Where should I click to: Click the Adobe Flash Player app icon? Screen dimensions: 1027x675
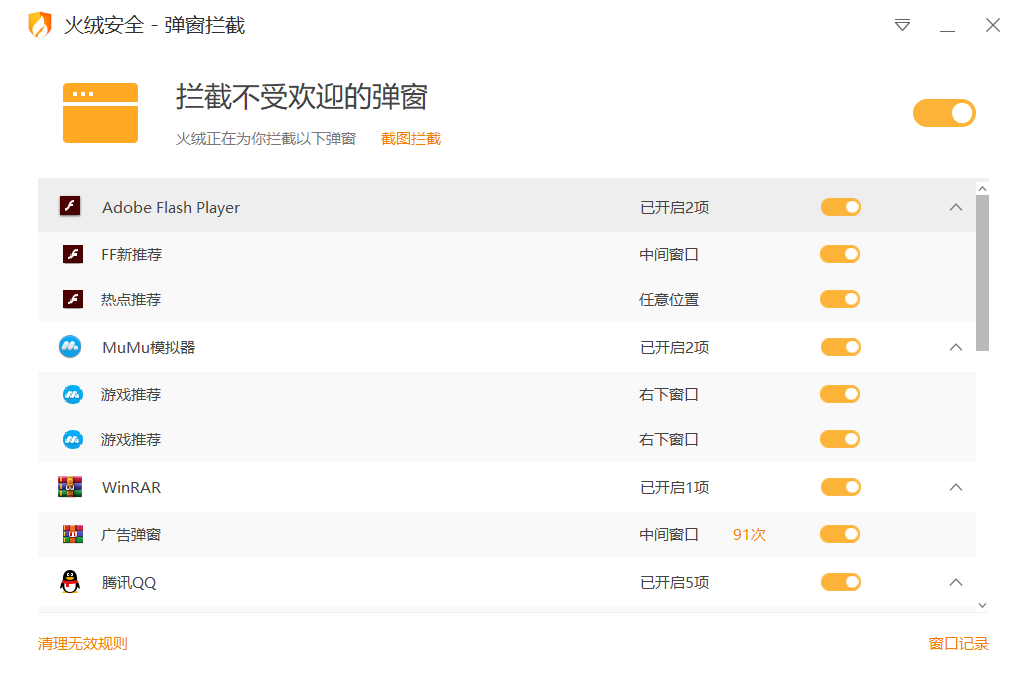point(70,206)
